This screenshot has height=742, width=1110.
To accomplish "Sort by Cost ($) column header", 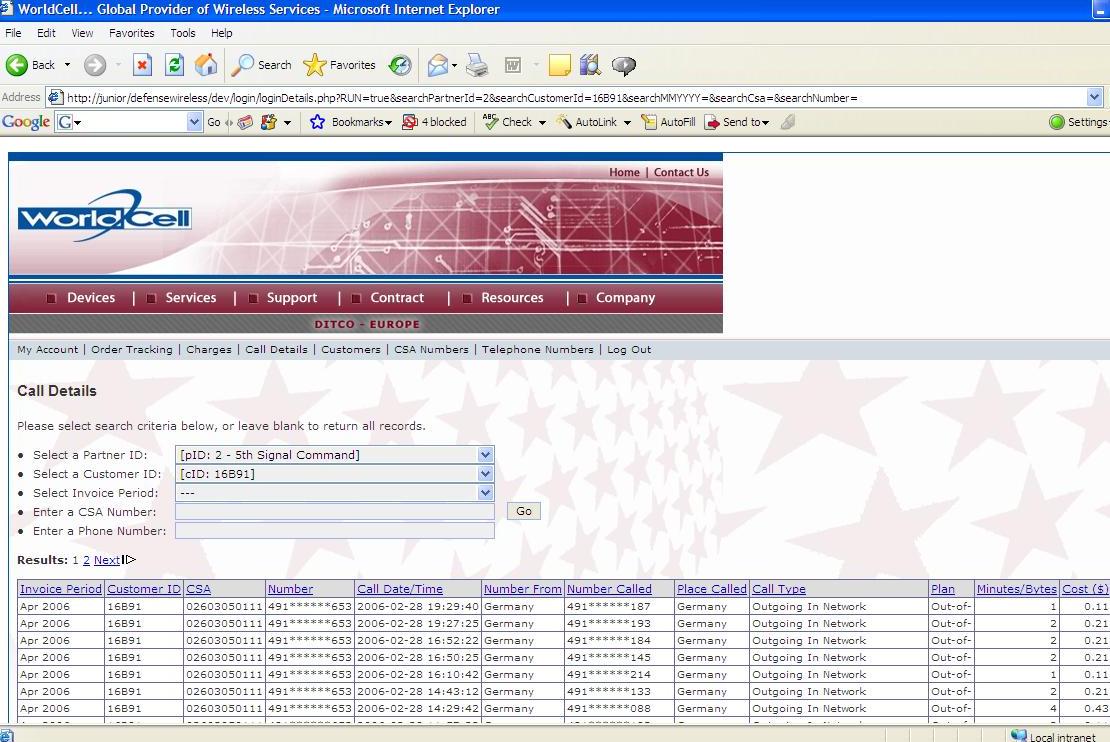I will pyautogui.click(x=1085, y=588).
